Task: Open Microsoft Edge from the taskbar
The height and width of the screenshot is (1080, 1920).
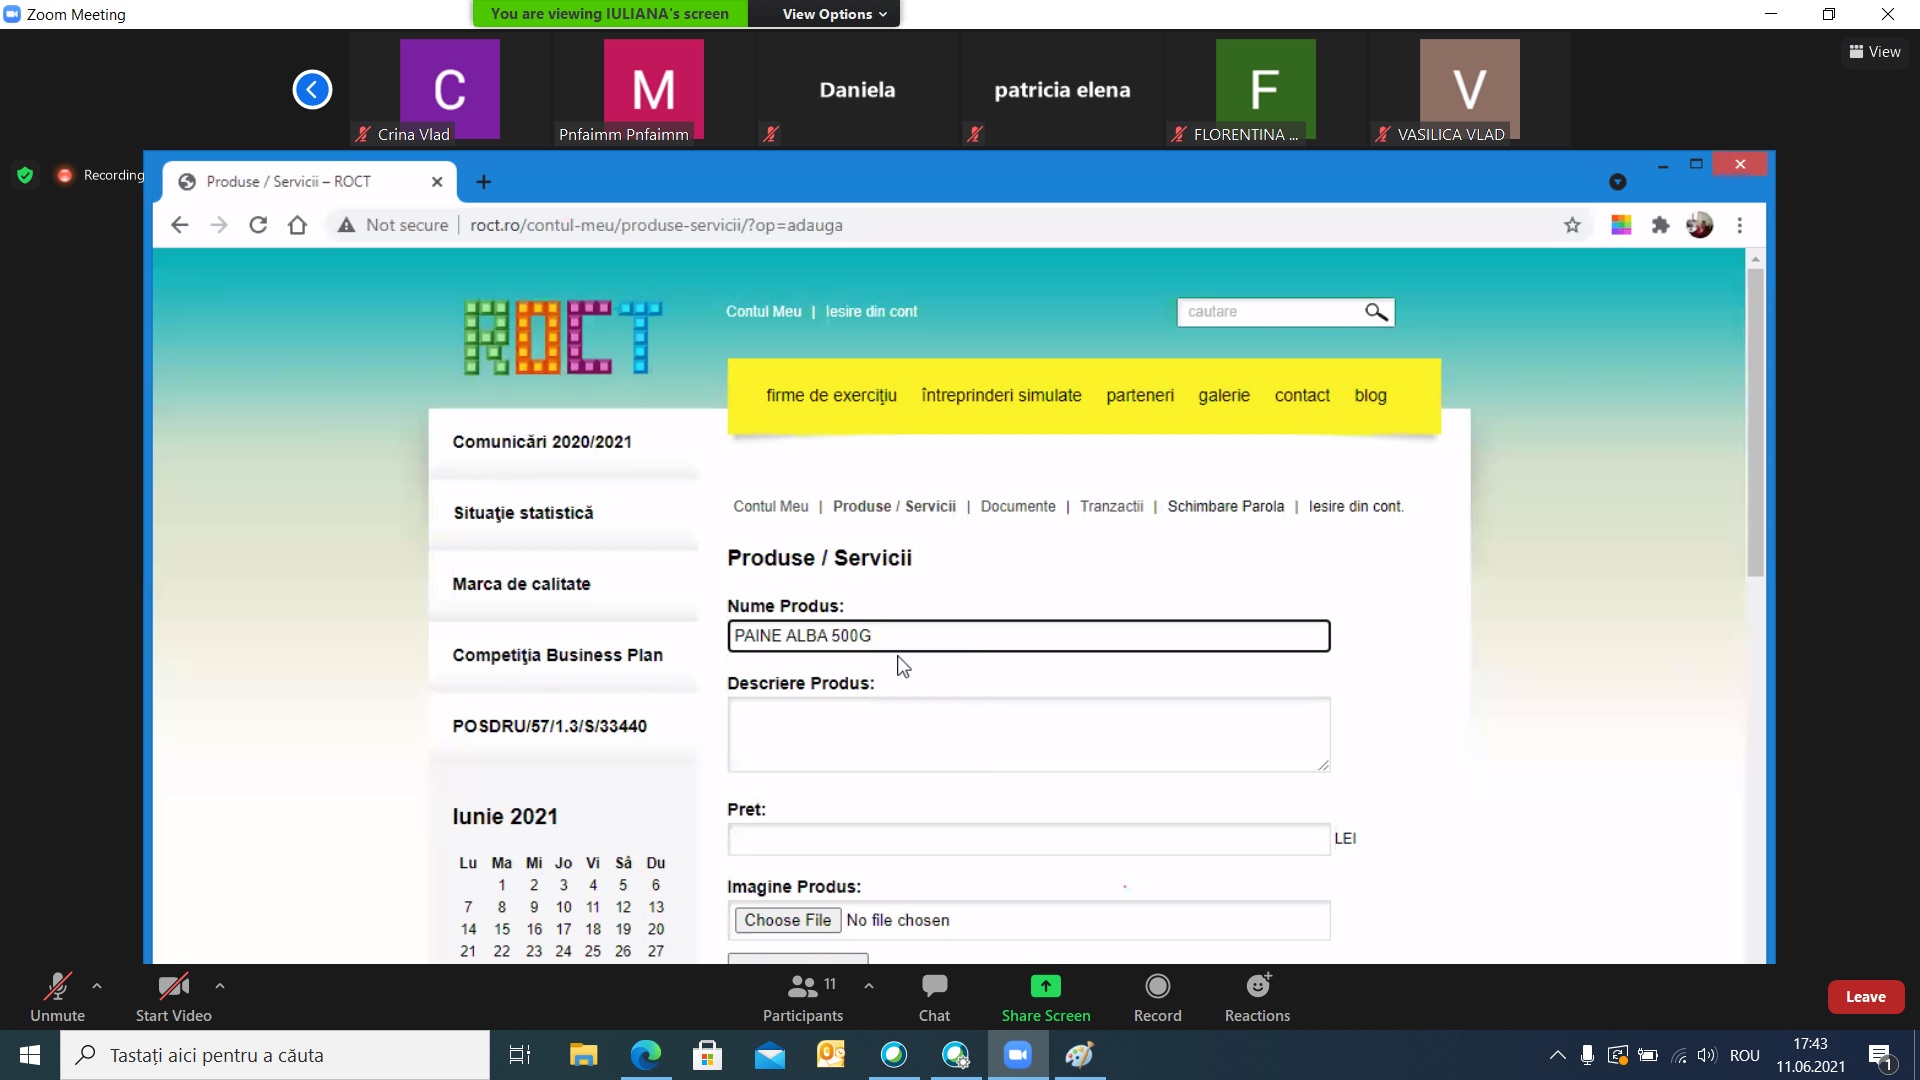Action: pyautogui.click(x=646, y=1055)
